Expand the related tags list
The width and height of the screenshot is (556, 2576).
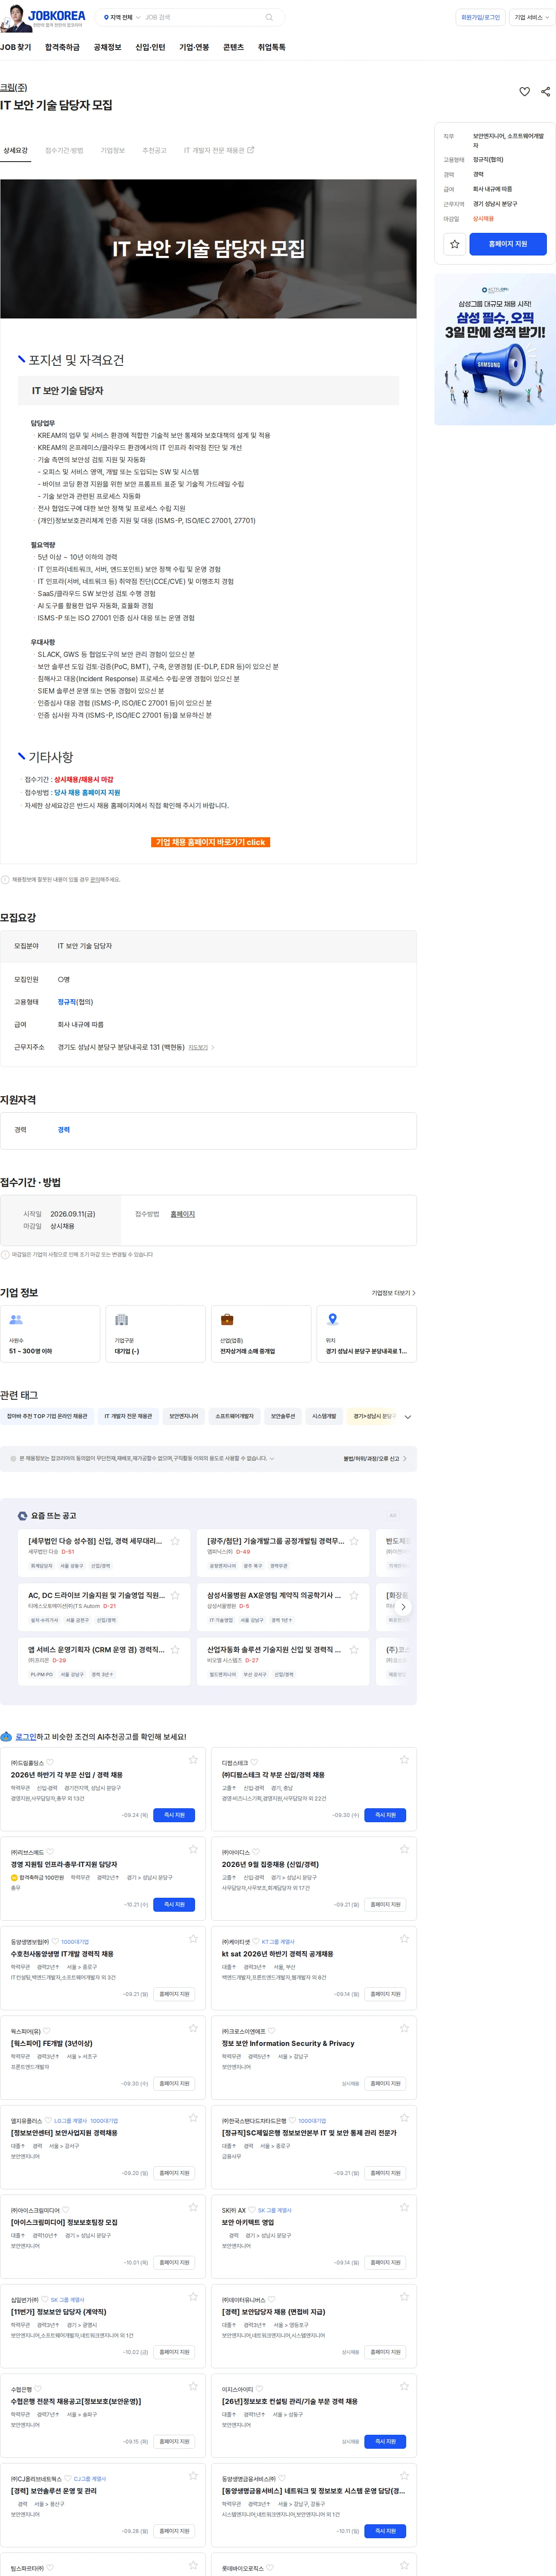[407, 1416]
